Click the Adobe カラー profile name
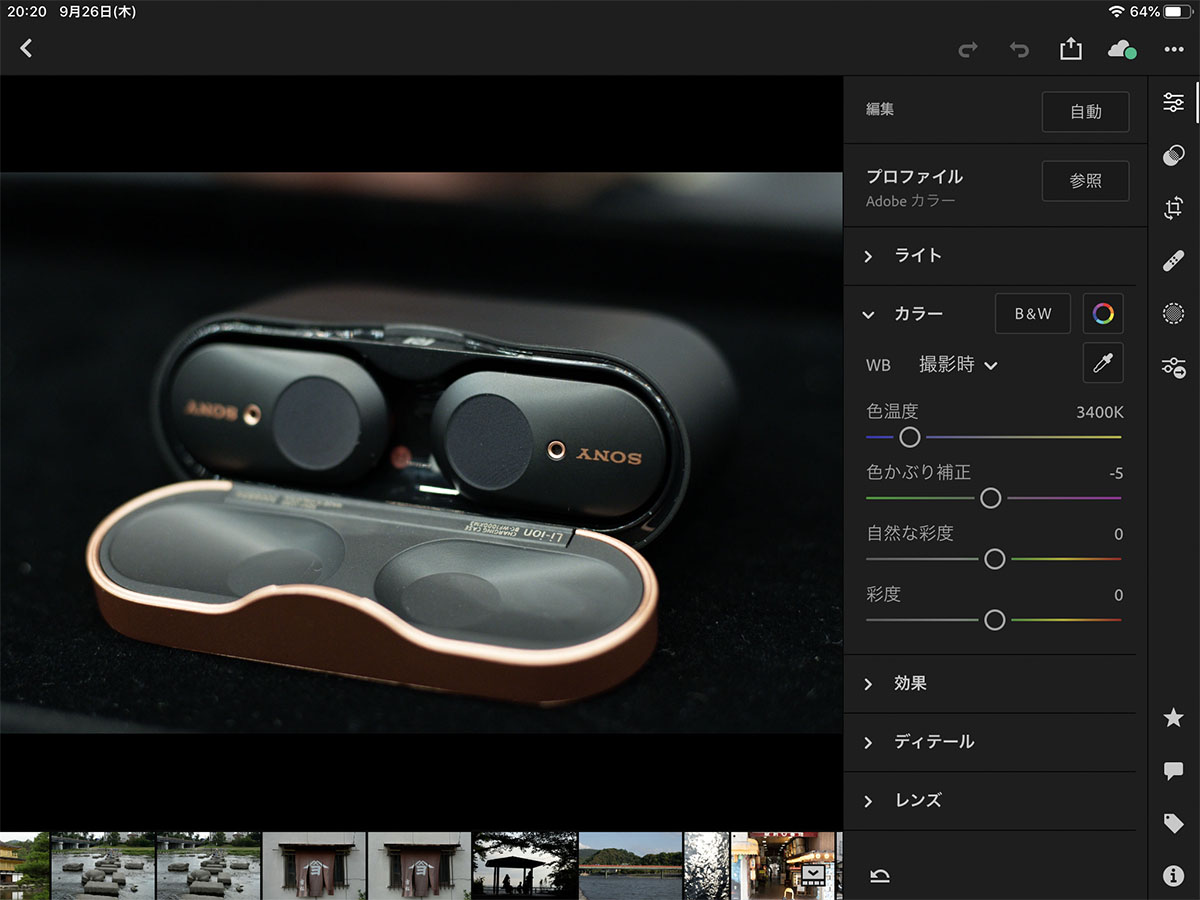The width and height of the screenshot is (1200, 900). click(x=911, y=201)
